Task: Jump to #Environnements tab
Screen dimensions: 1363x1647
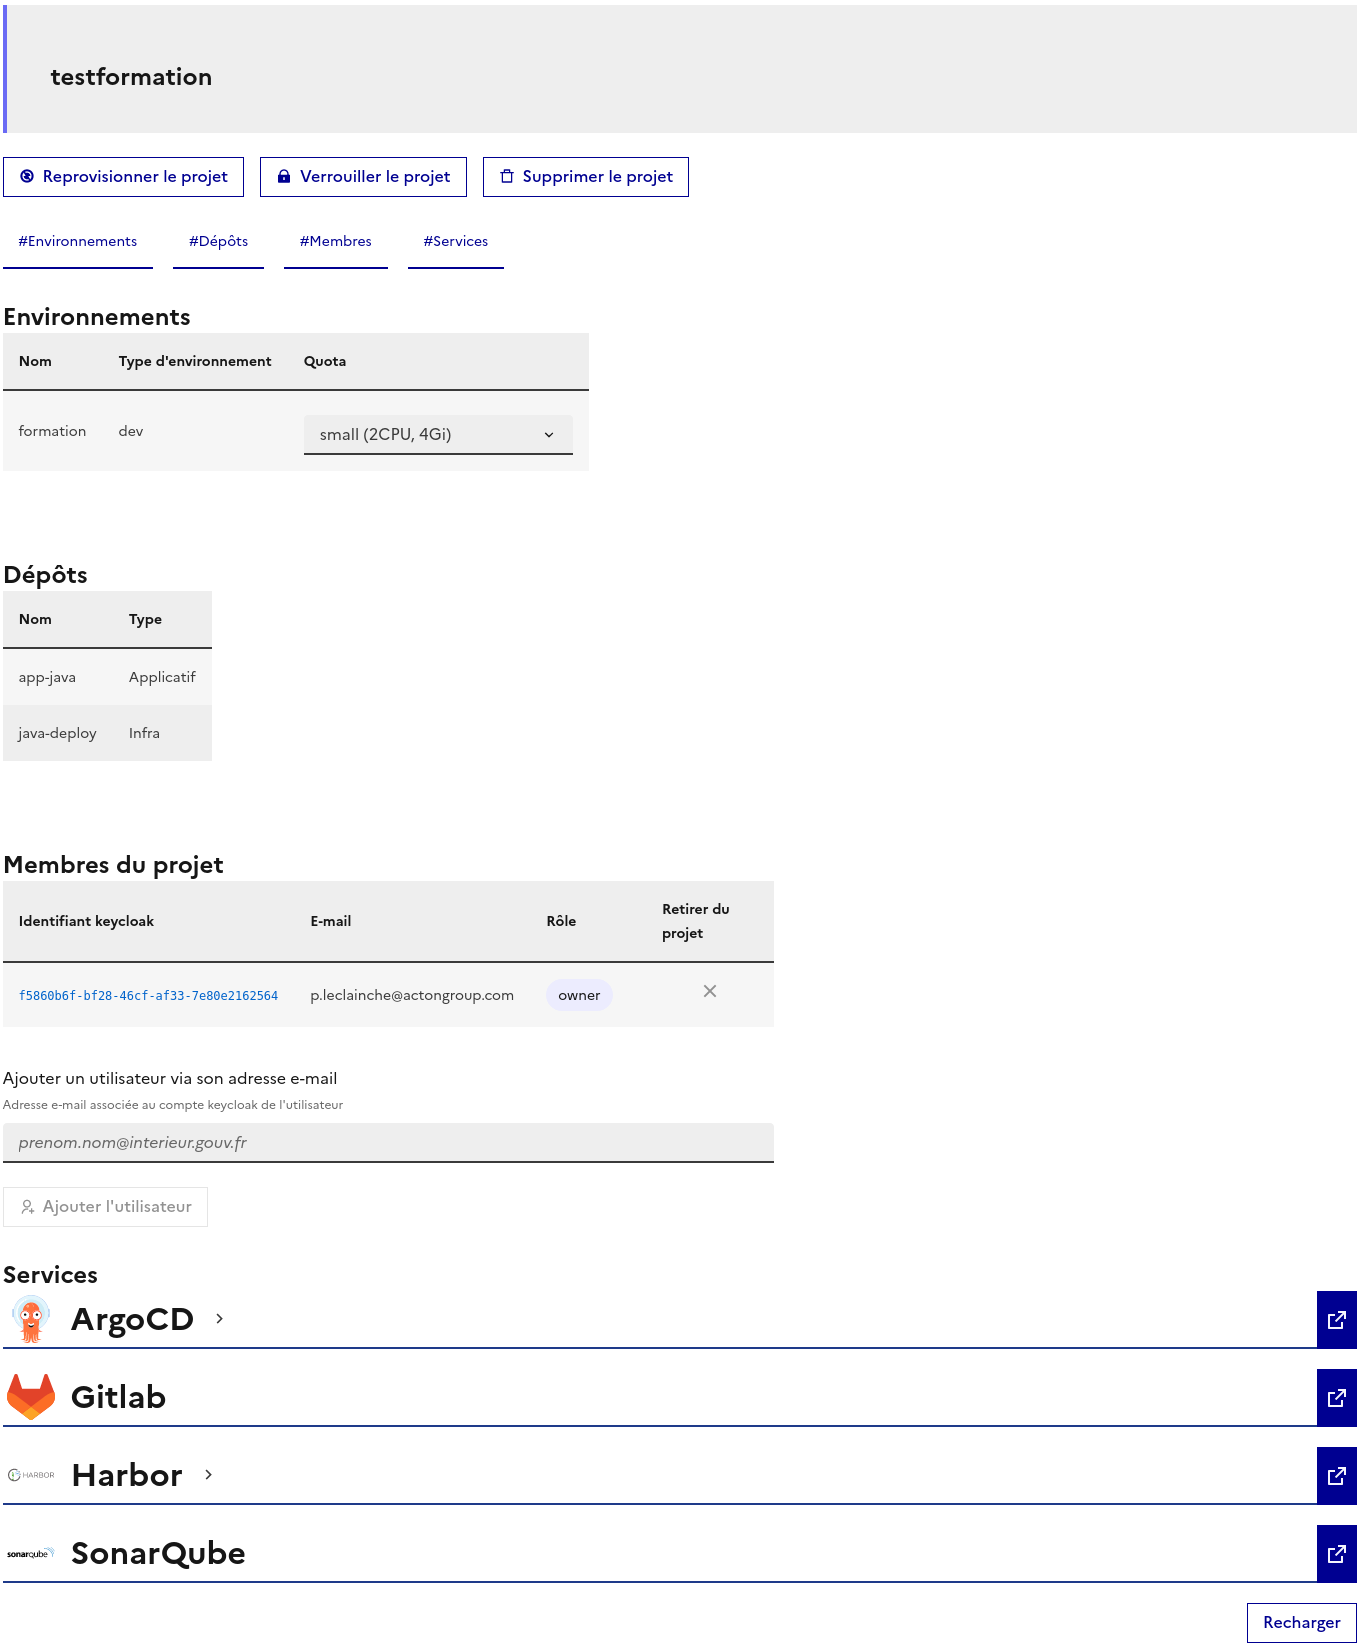Action: coord(78,242)
